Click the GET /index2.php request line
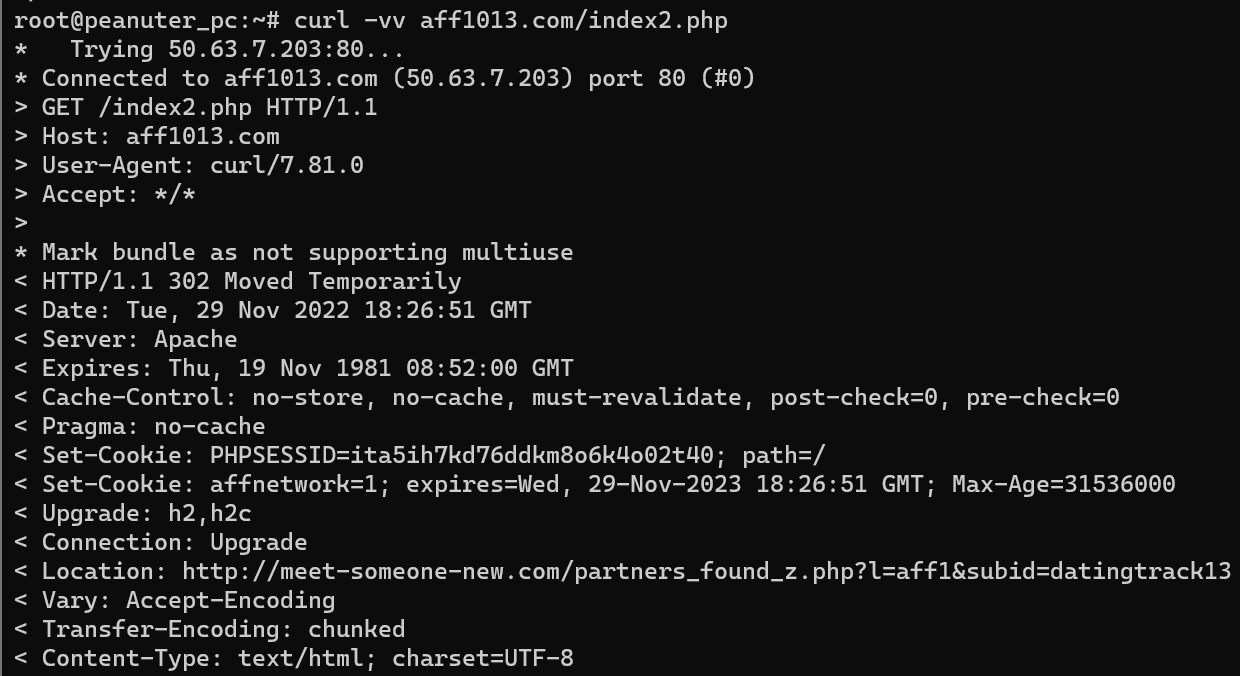The height and width of the screenshot is (676, 1240). pyautogui.click(x=209, y=107)
